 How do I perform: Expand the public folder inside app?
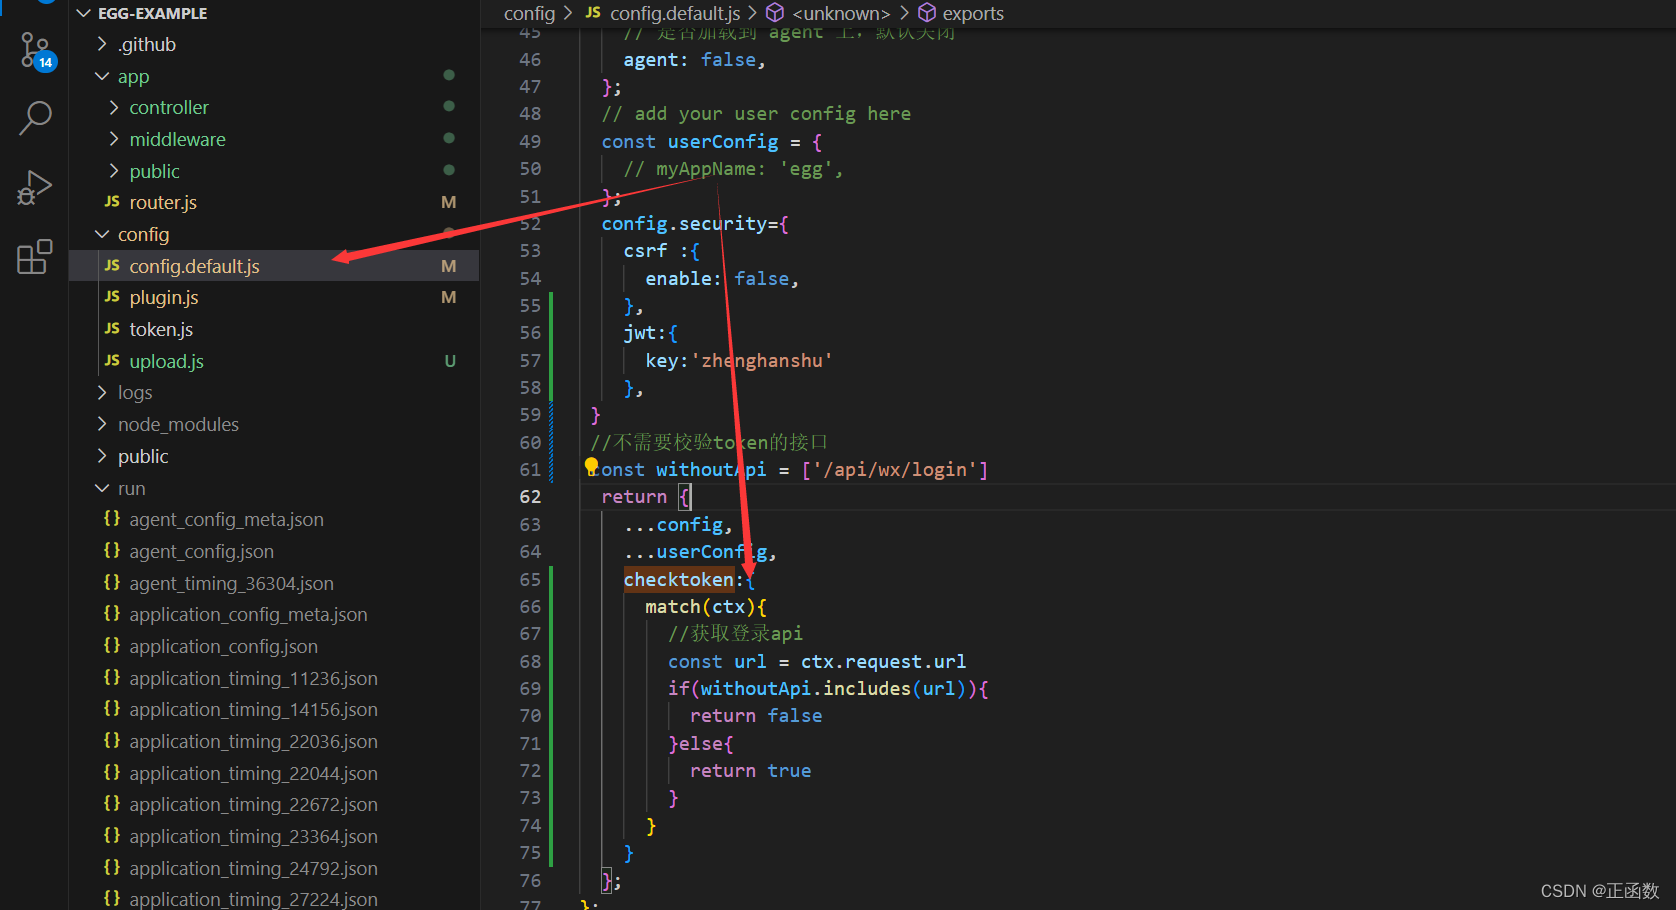[x=114, y=171]
